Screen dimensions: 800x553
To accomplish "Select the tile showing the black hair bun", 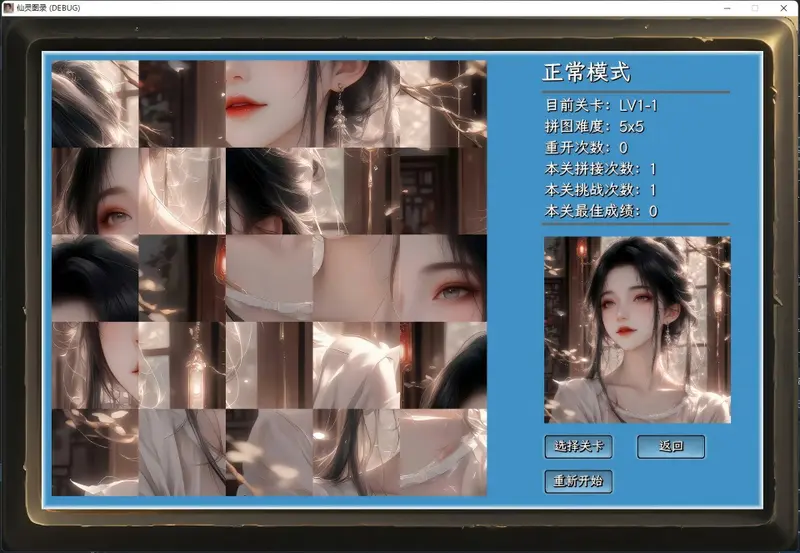I will point(268,191).
